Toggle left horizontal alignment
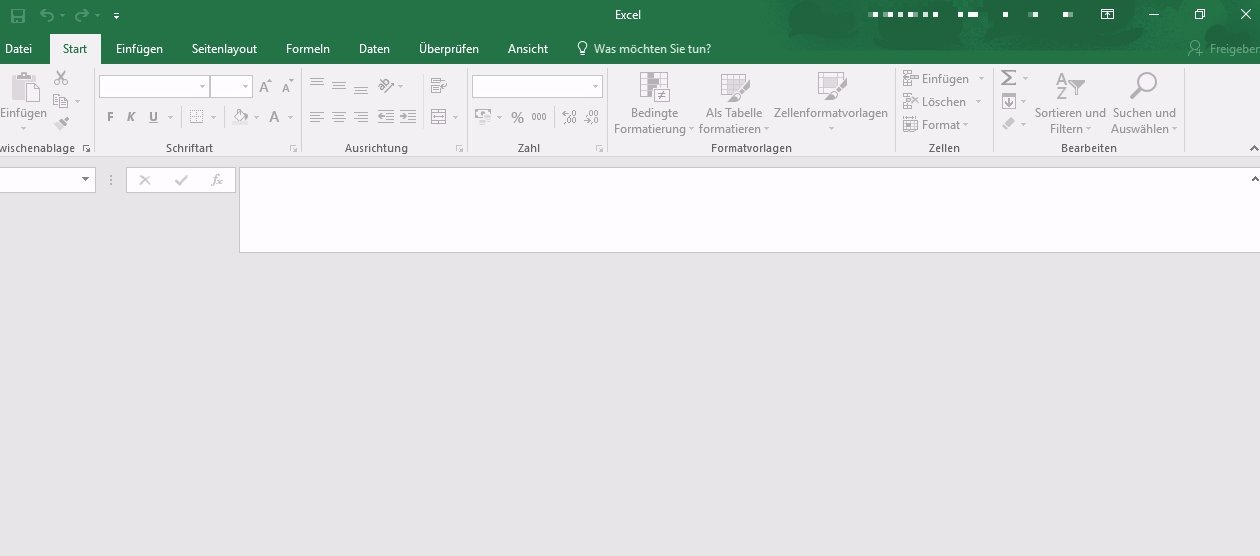The image size is (1260, 556). (x=317, y=117)
